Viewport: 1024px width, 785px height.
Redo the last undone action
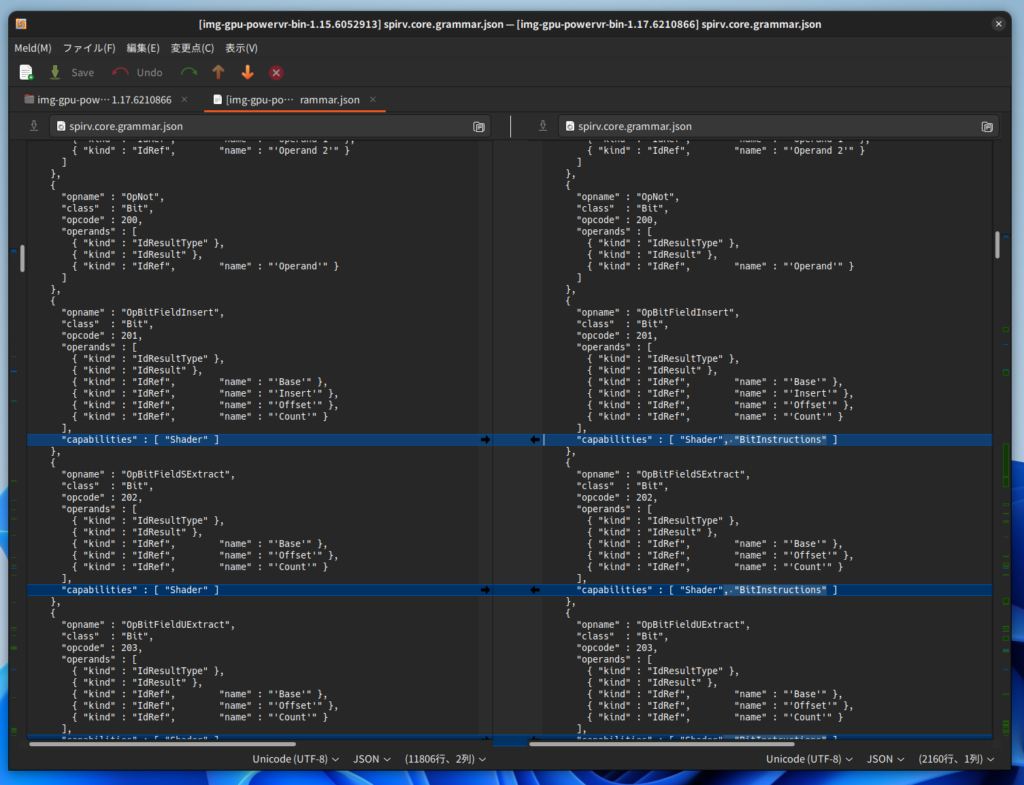click(189, 72)
